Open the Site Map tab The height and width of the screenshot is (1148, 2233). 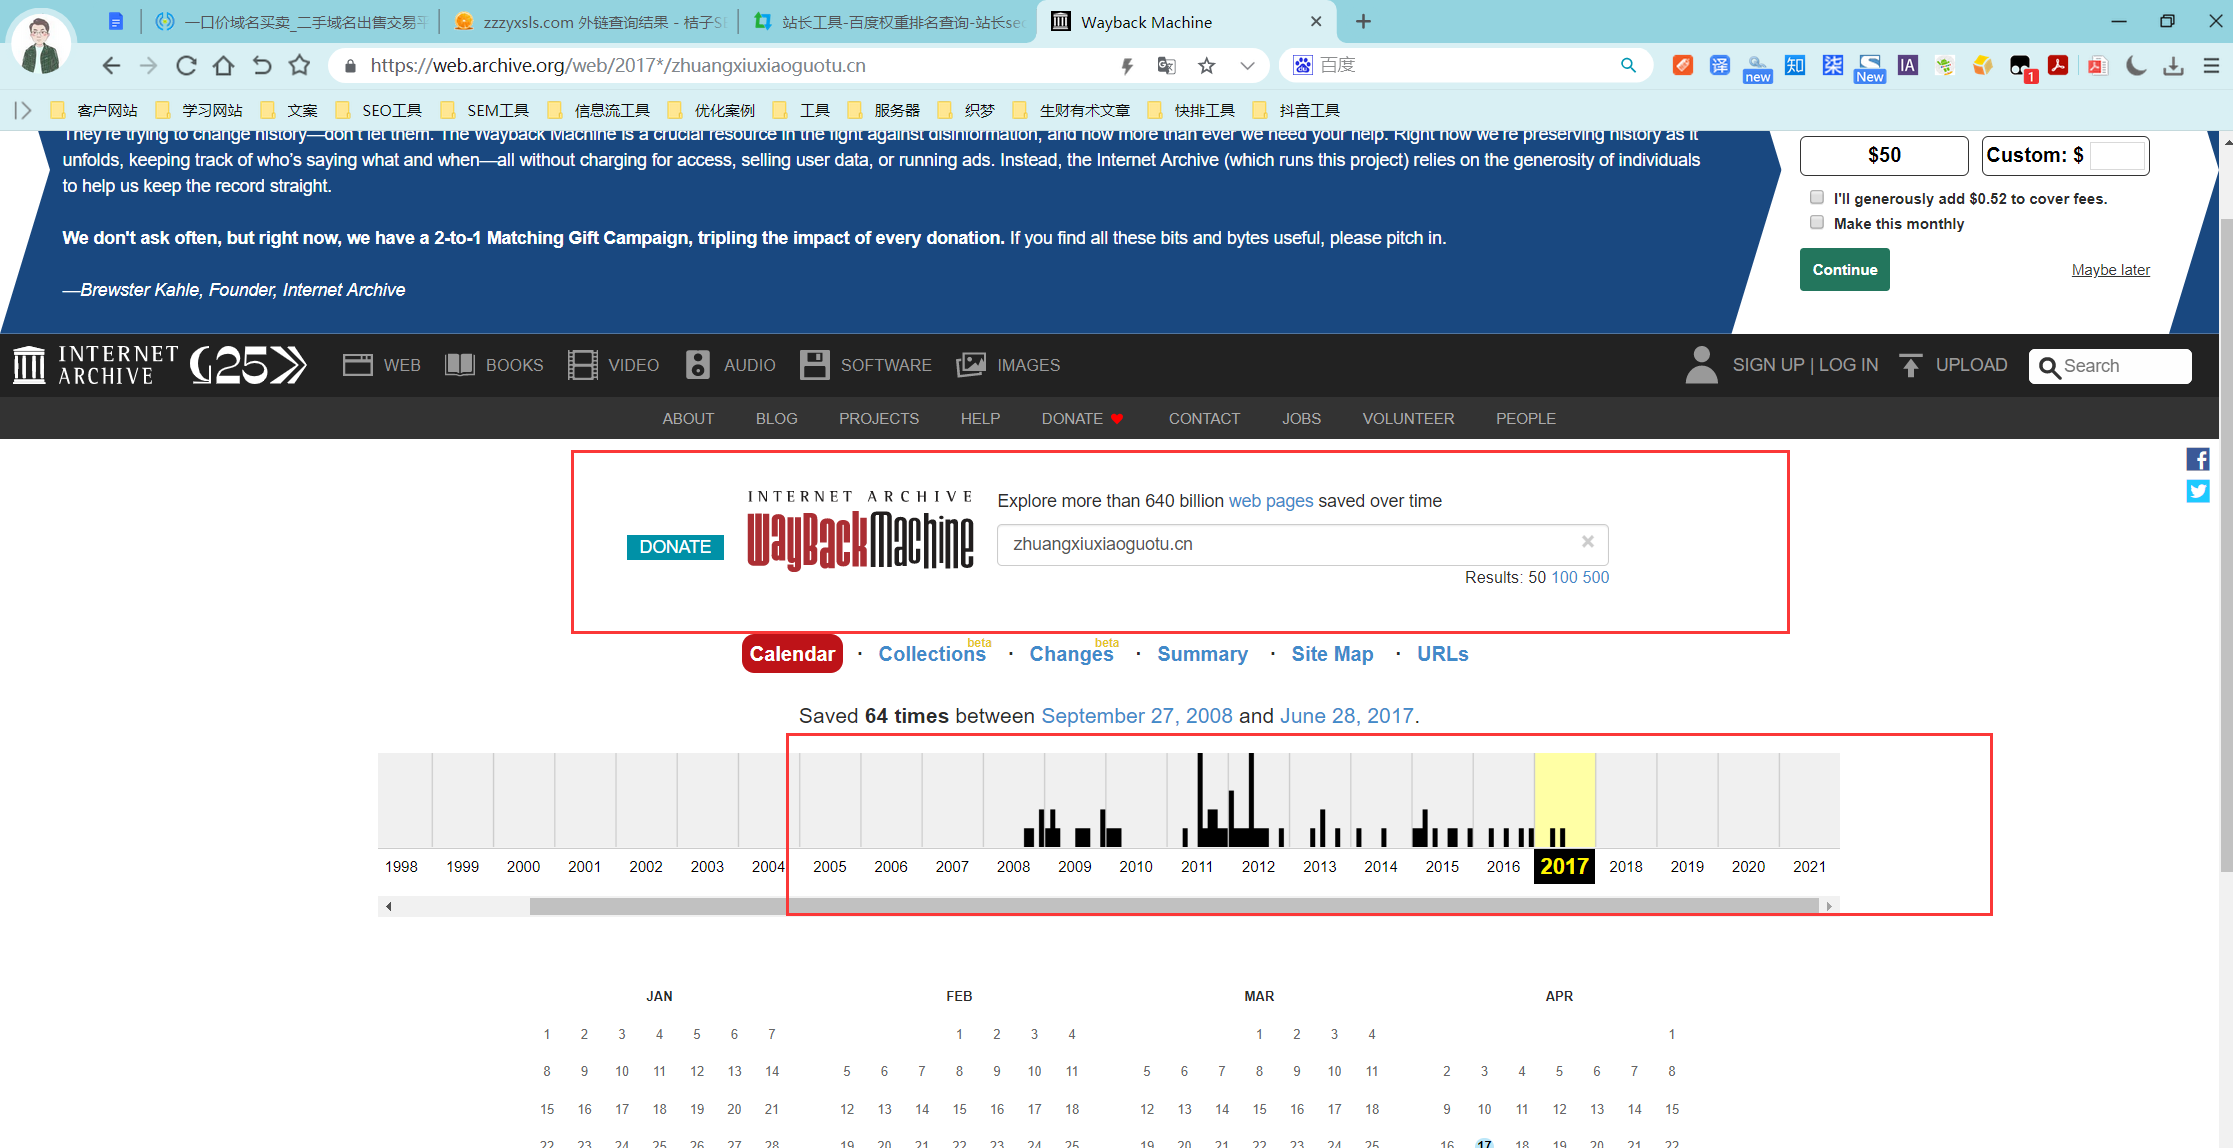[x=1332, y=654]
